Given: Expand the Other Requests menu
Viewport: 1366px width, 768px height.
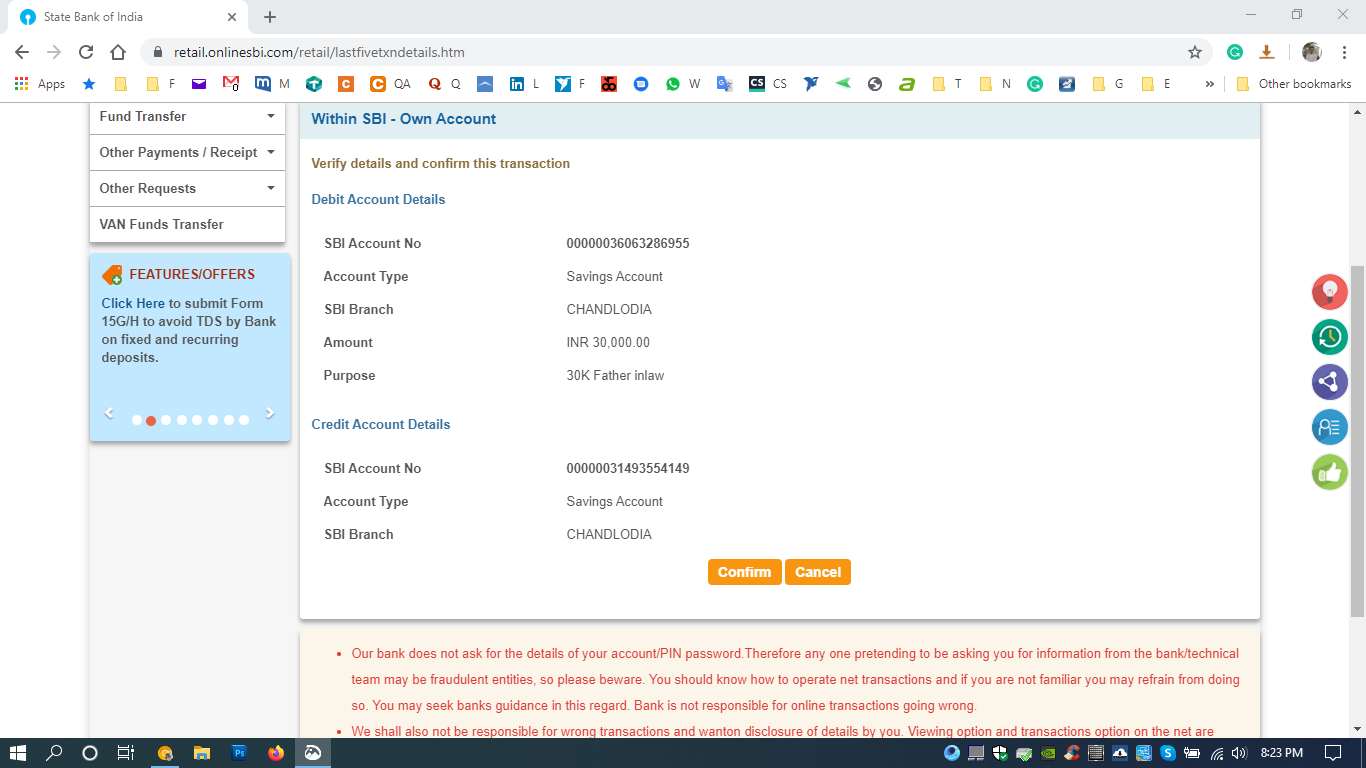Looking at the screenshot, I should [x=187, y=188].
